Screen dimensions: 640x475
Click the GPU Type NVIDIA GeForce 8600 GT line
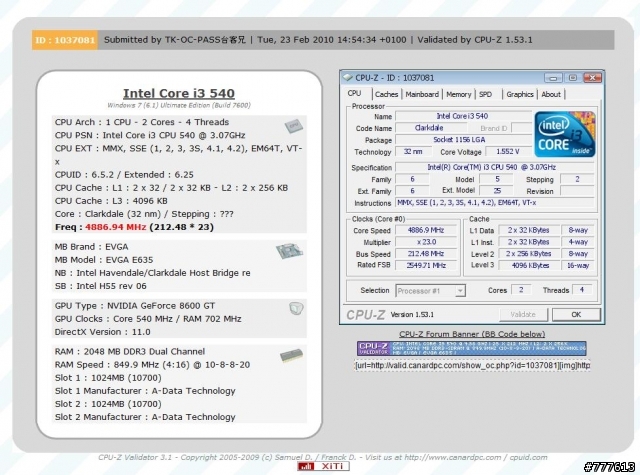(x=135, y=306)
